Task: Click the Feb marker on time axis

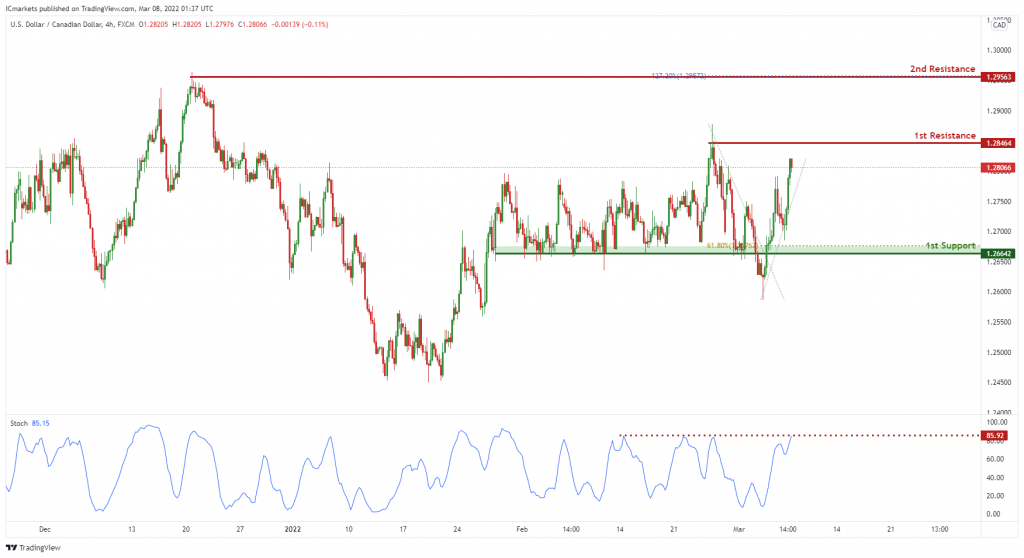Action: (x=521, y=529)
